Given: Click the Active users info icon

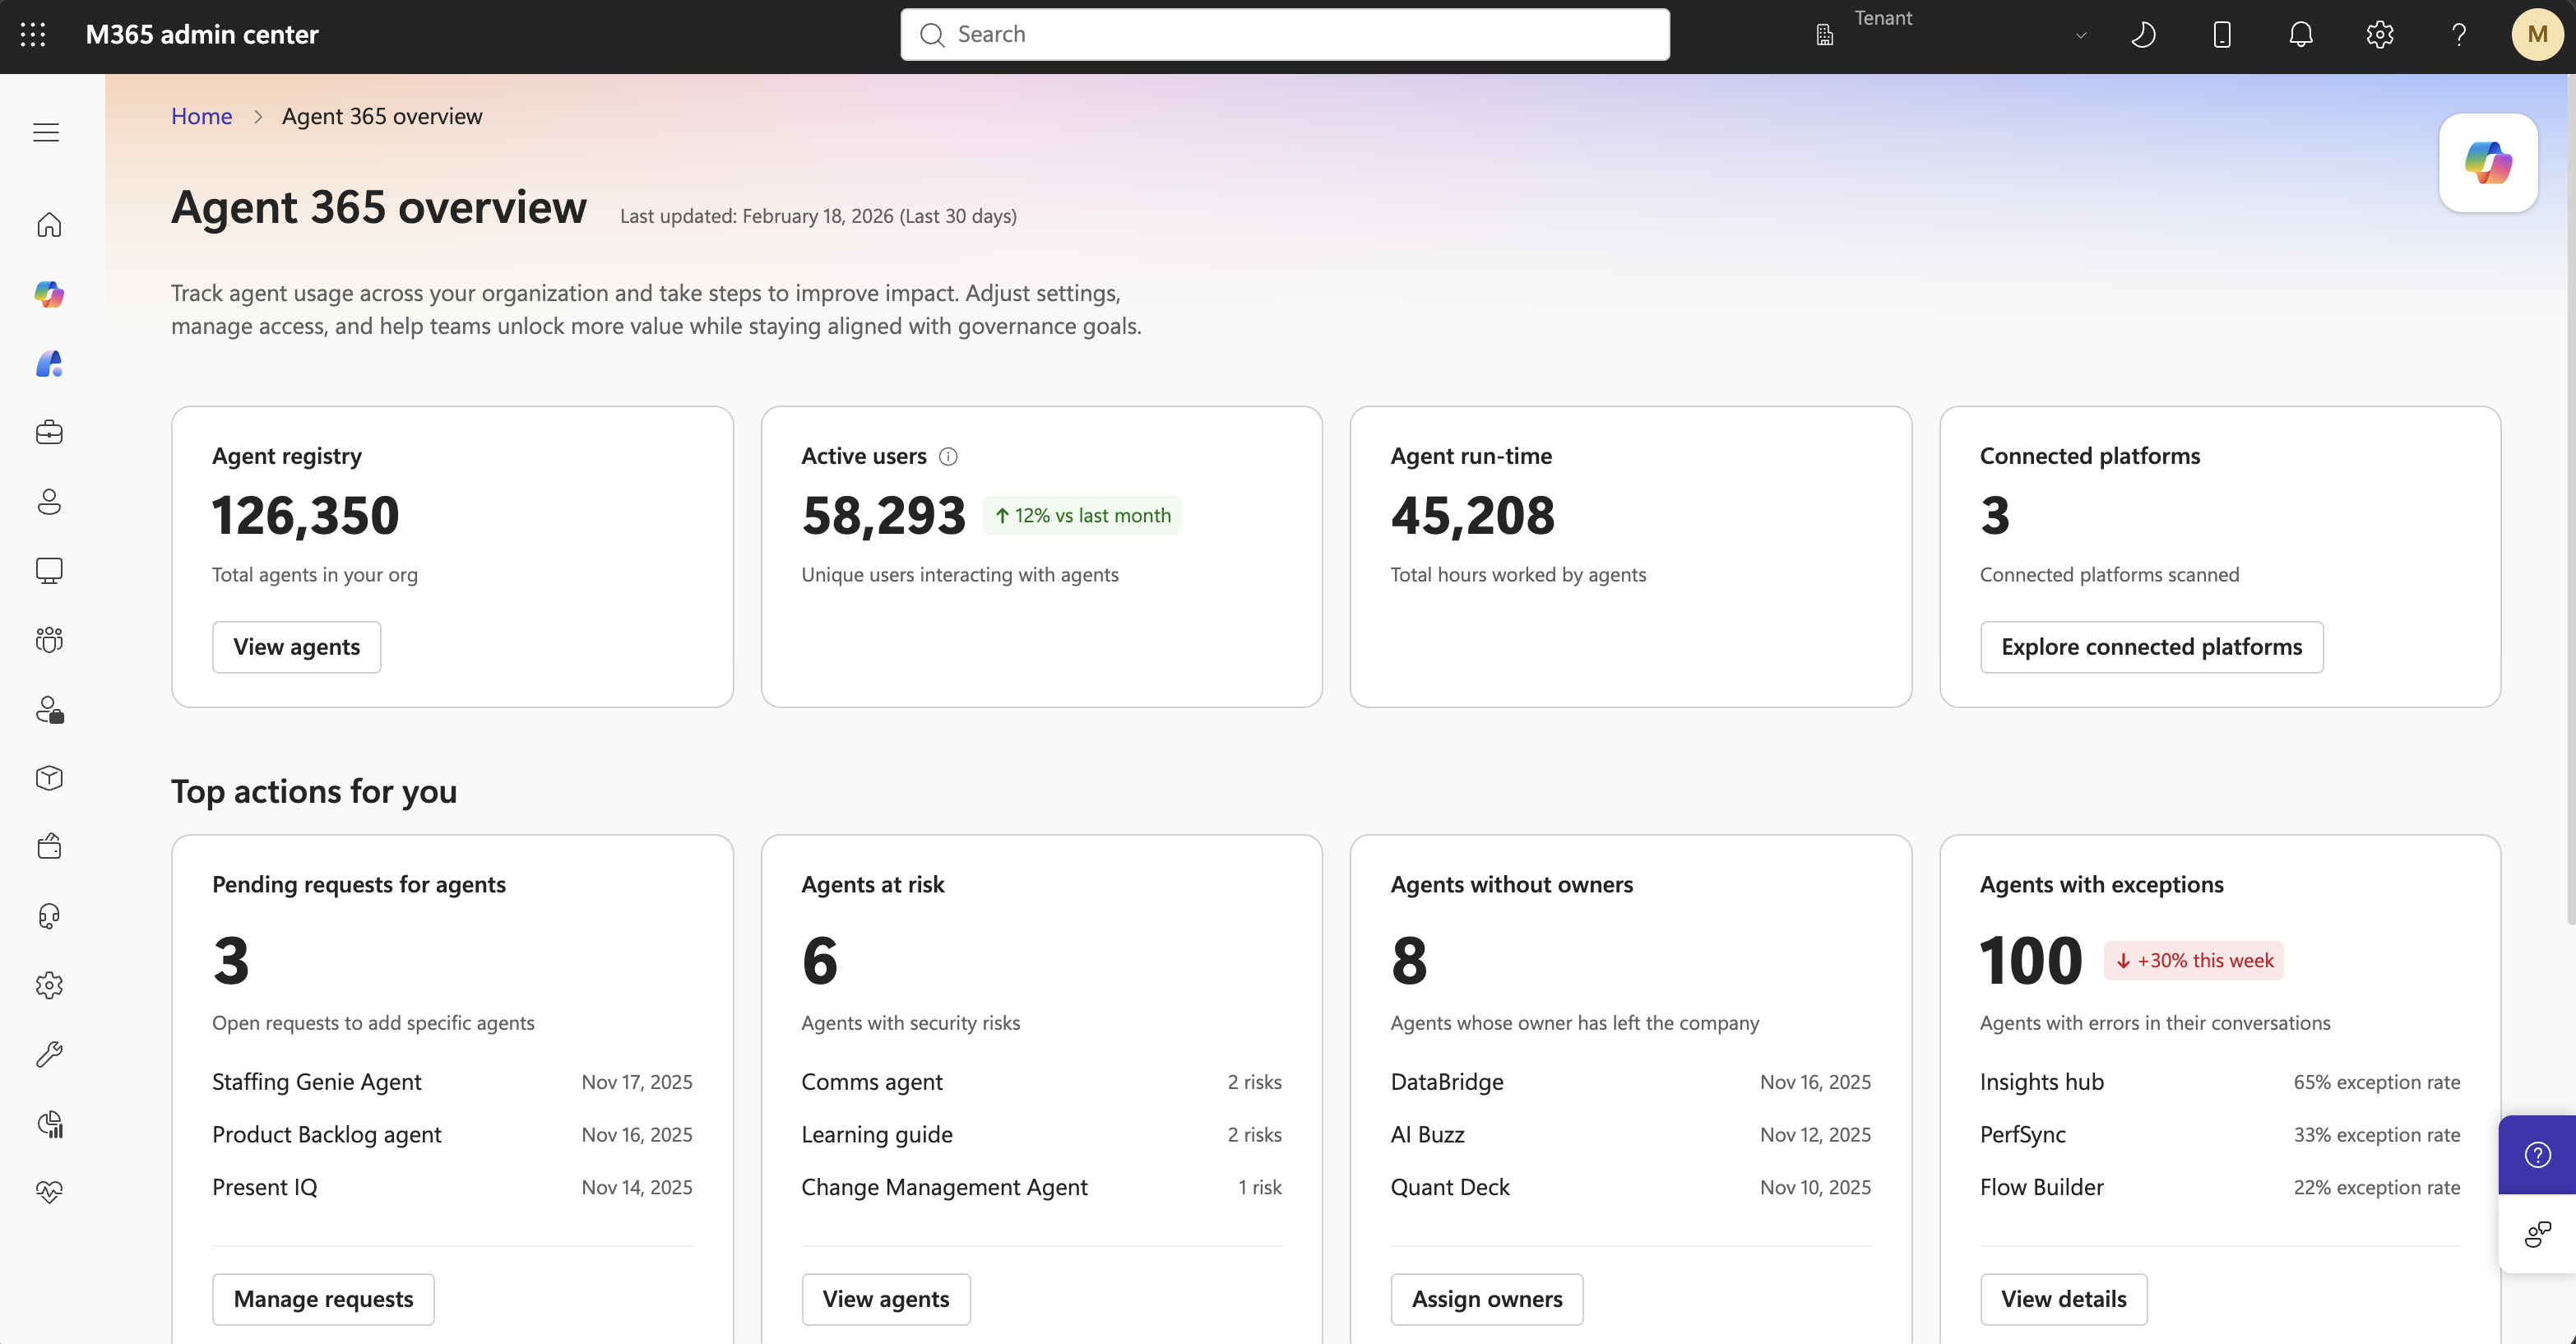Looking at the screenshot, I should click(x=948, y=456).
